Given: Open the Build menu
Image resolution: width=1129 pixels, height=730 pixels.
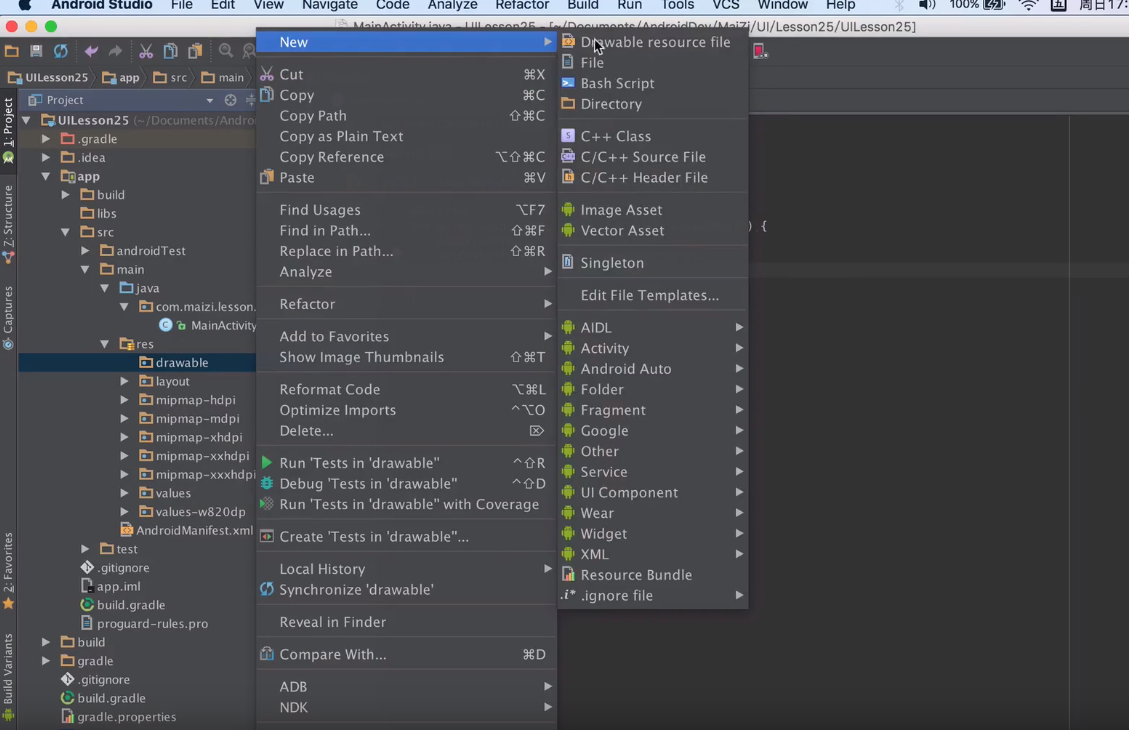Looking at the screenshot, I should click(581, 6).
